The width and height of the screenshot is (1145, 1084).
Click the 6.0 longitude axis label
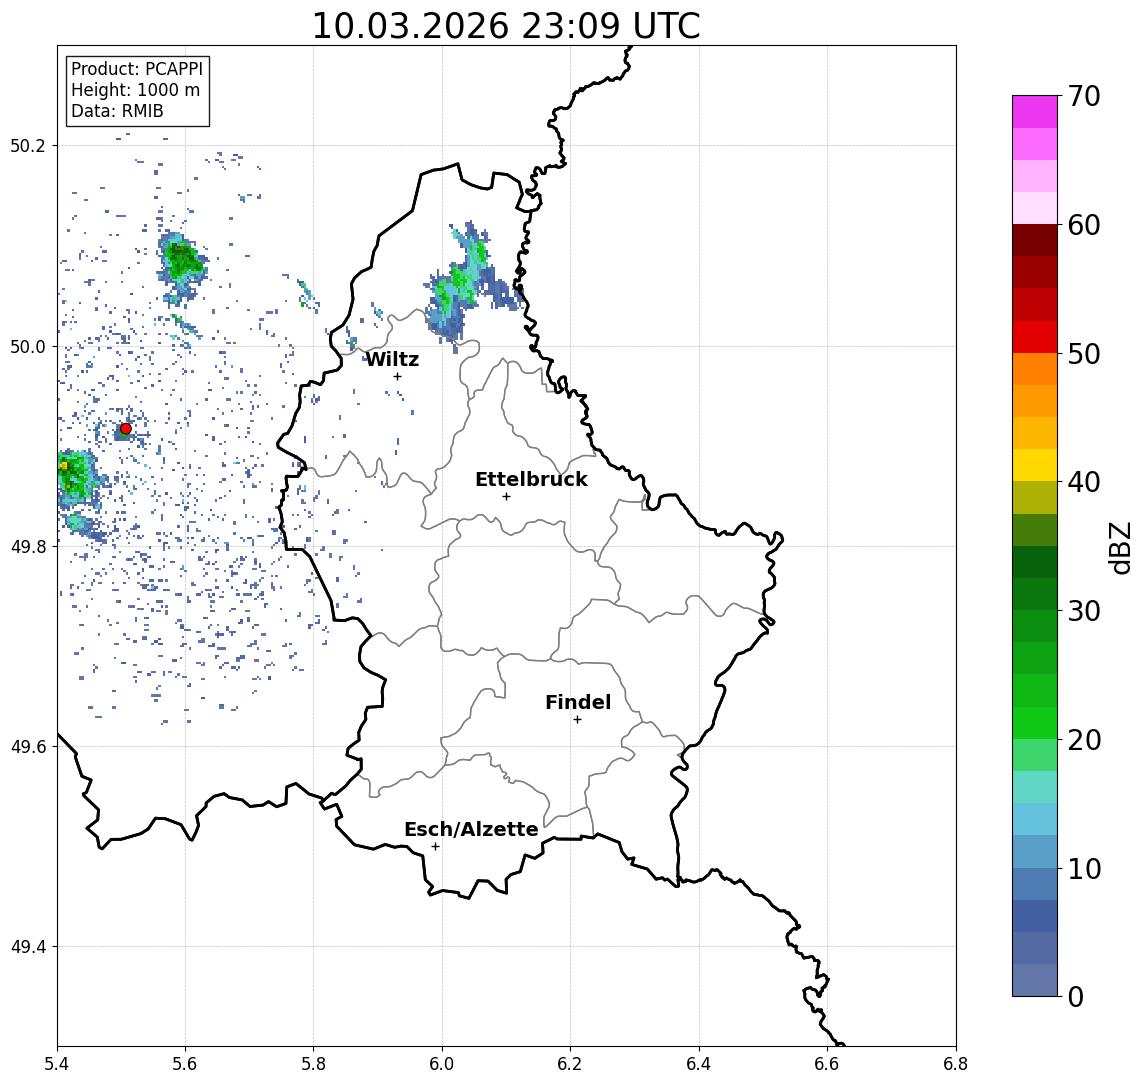pyautogui.click(x=442, y=1064)
